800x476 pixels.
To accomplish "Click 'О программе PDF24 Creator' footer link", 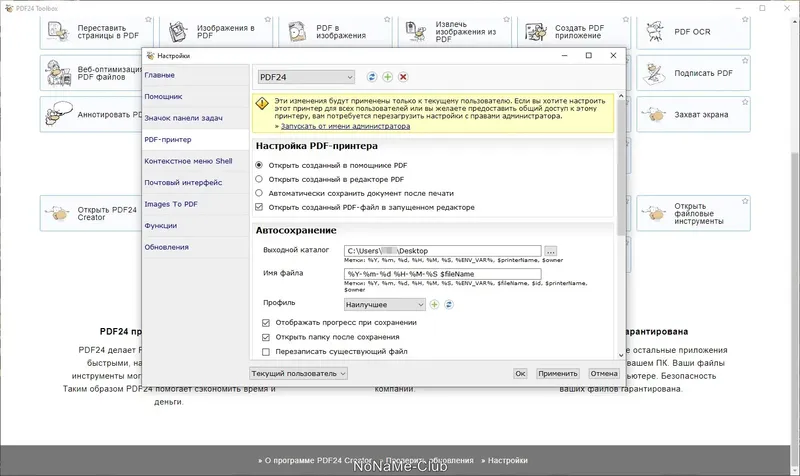I will click(x=318, y=460).
